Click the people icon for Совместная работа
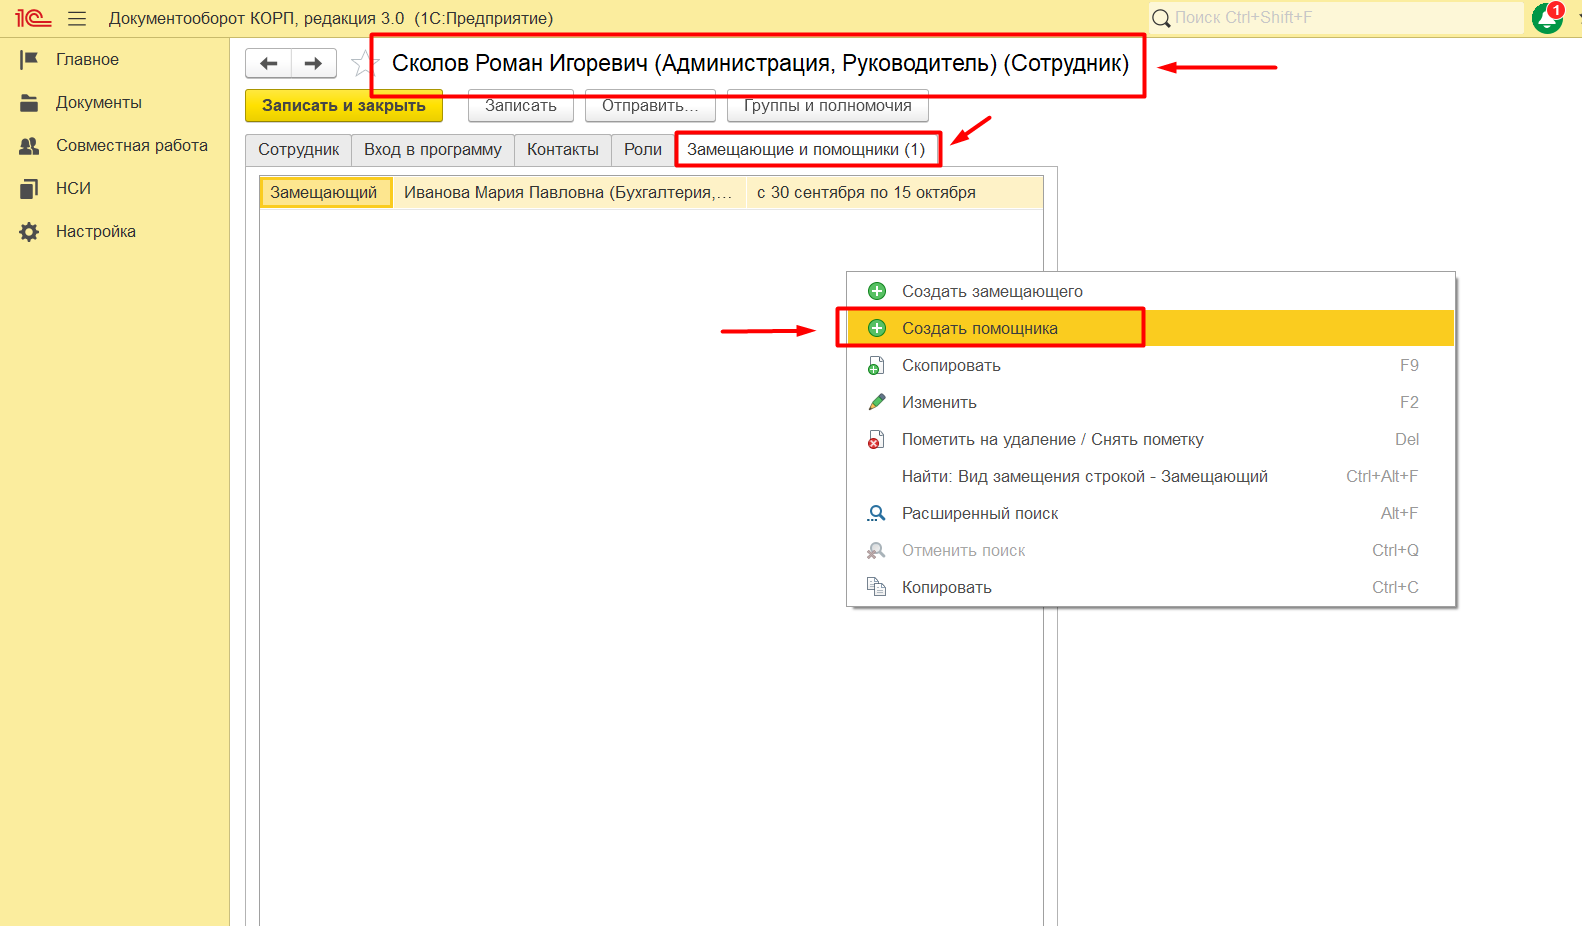This screenshot has height=926, width=1582. (29, 146)
